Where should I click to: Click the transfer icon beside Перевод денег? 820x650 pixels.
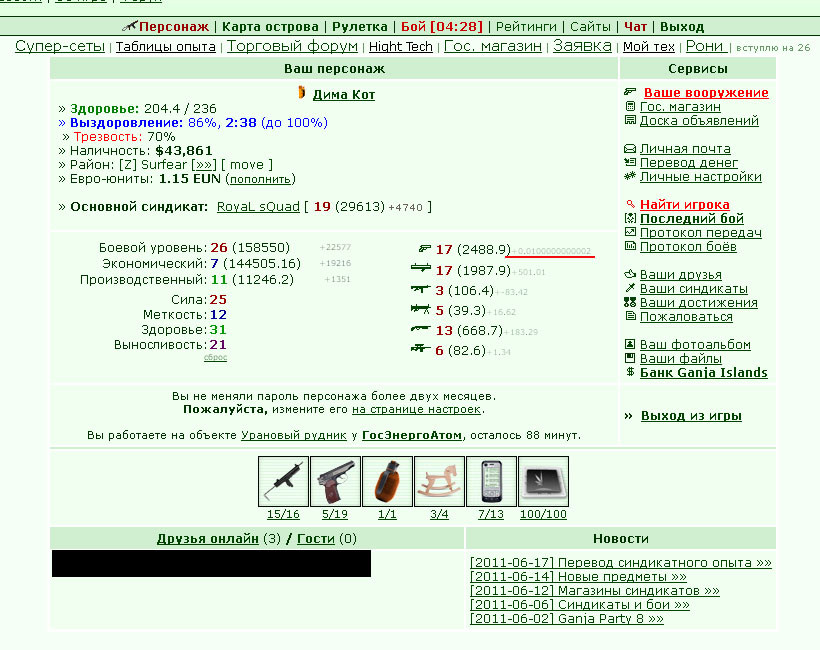coord(630,162)
